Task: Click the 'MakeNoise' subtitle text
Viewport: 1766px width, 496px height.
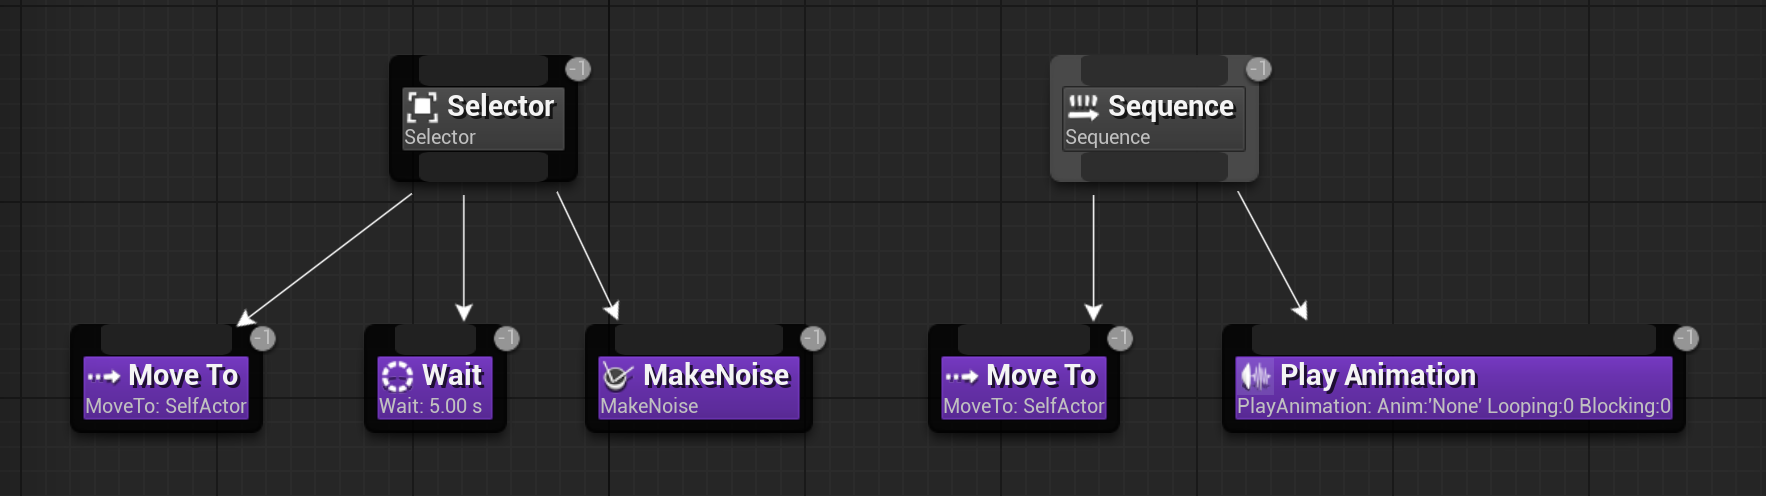Action: click(649, 406)
